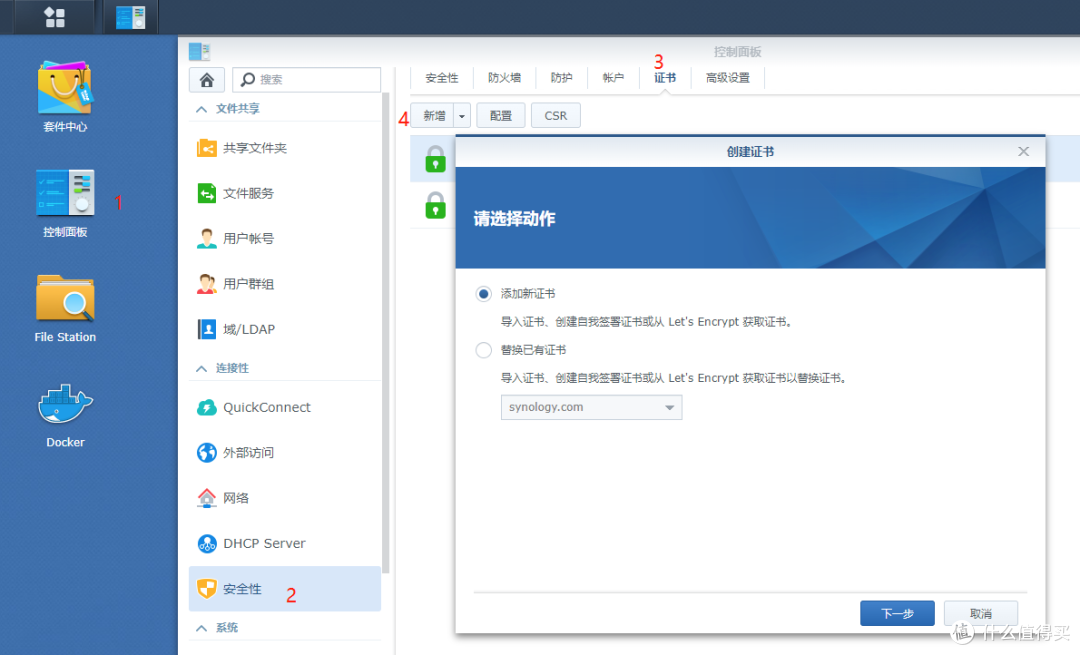Open Docker from the desktop
This screenshot has height=655, width=1080.
click(x=64, y=405)
